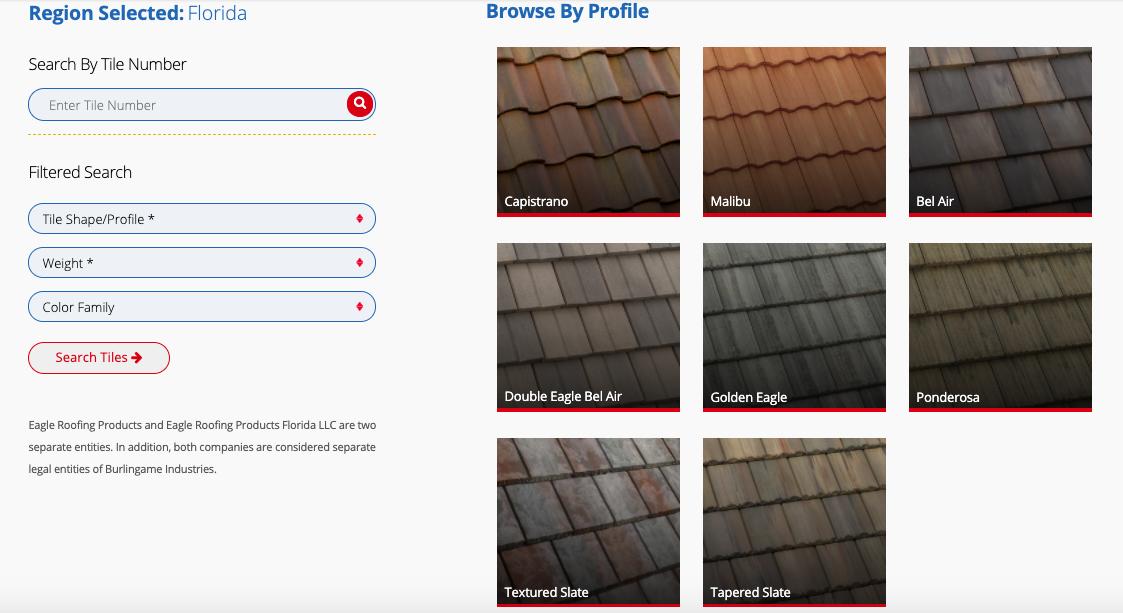This screenshot has width=1123, height=613.
Task: Click the Florida region selected text
Action: [x=217, y=13]
